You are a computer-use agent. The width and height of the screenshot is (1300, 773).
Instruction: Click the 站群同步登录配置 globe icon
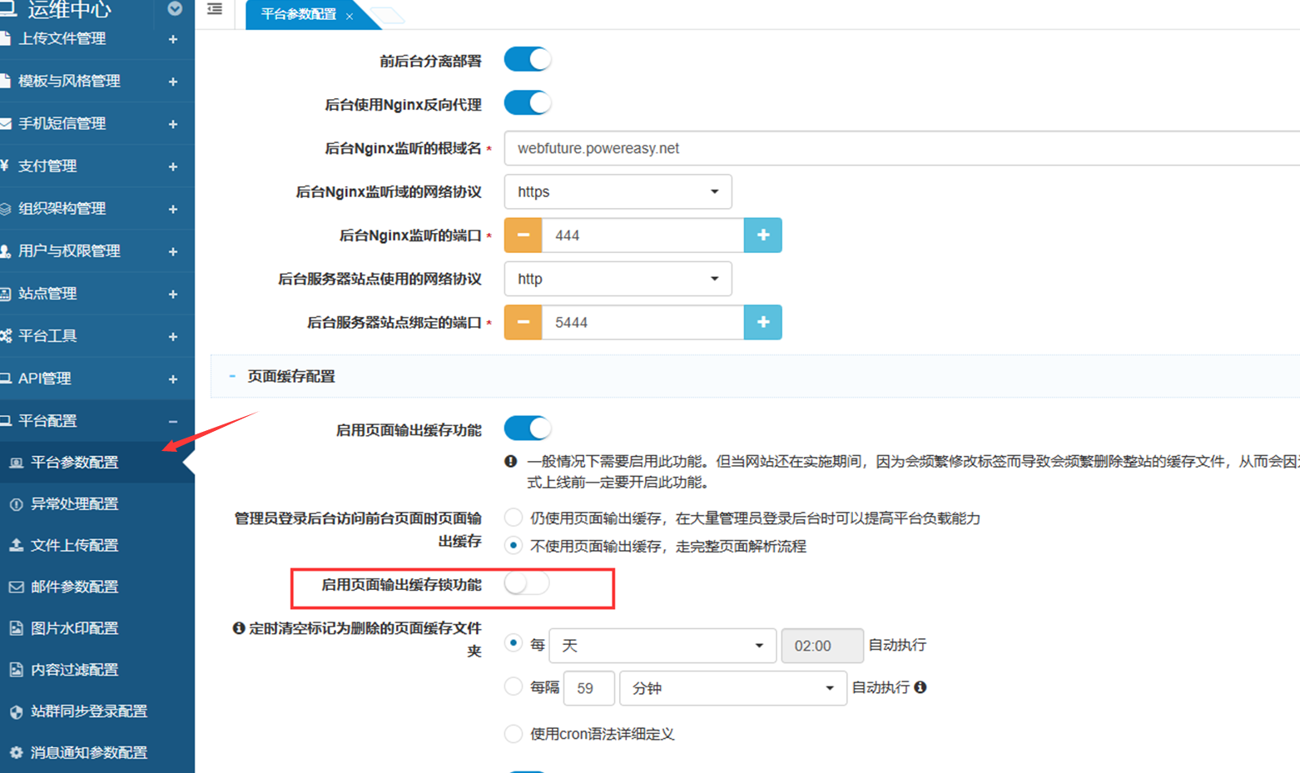coord(16,712)
